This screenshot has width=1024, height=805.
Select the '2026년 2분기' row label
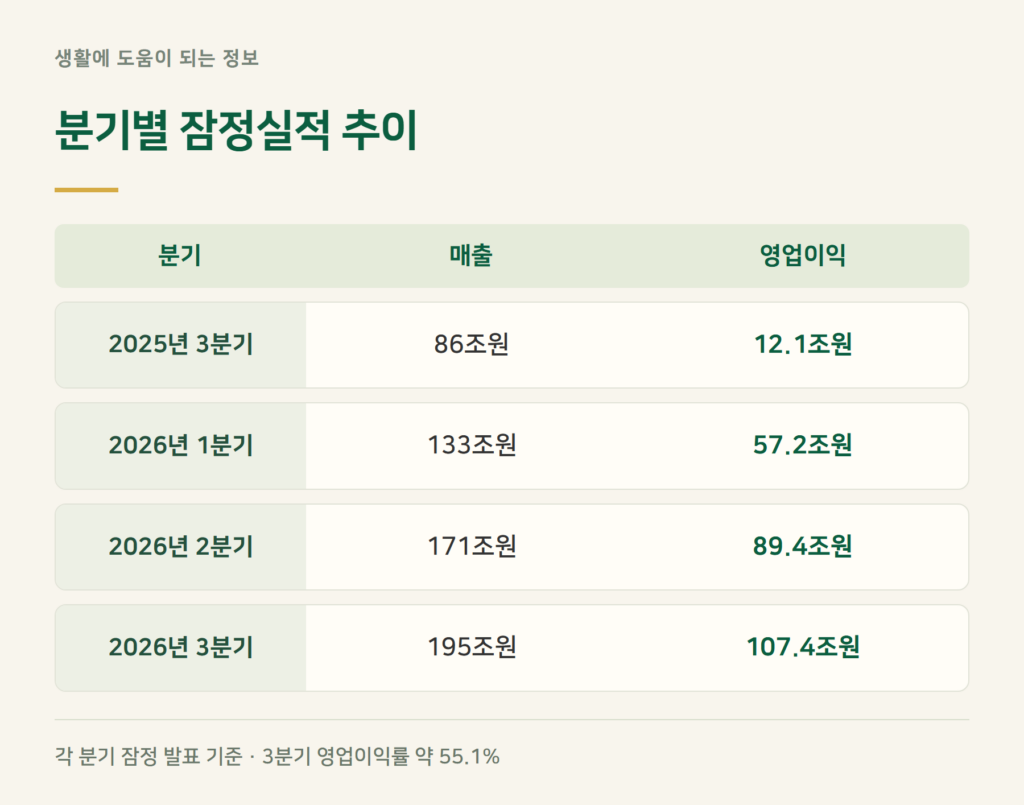tap(181, 546)
